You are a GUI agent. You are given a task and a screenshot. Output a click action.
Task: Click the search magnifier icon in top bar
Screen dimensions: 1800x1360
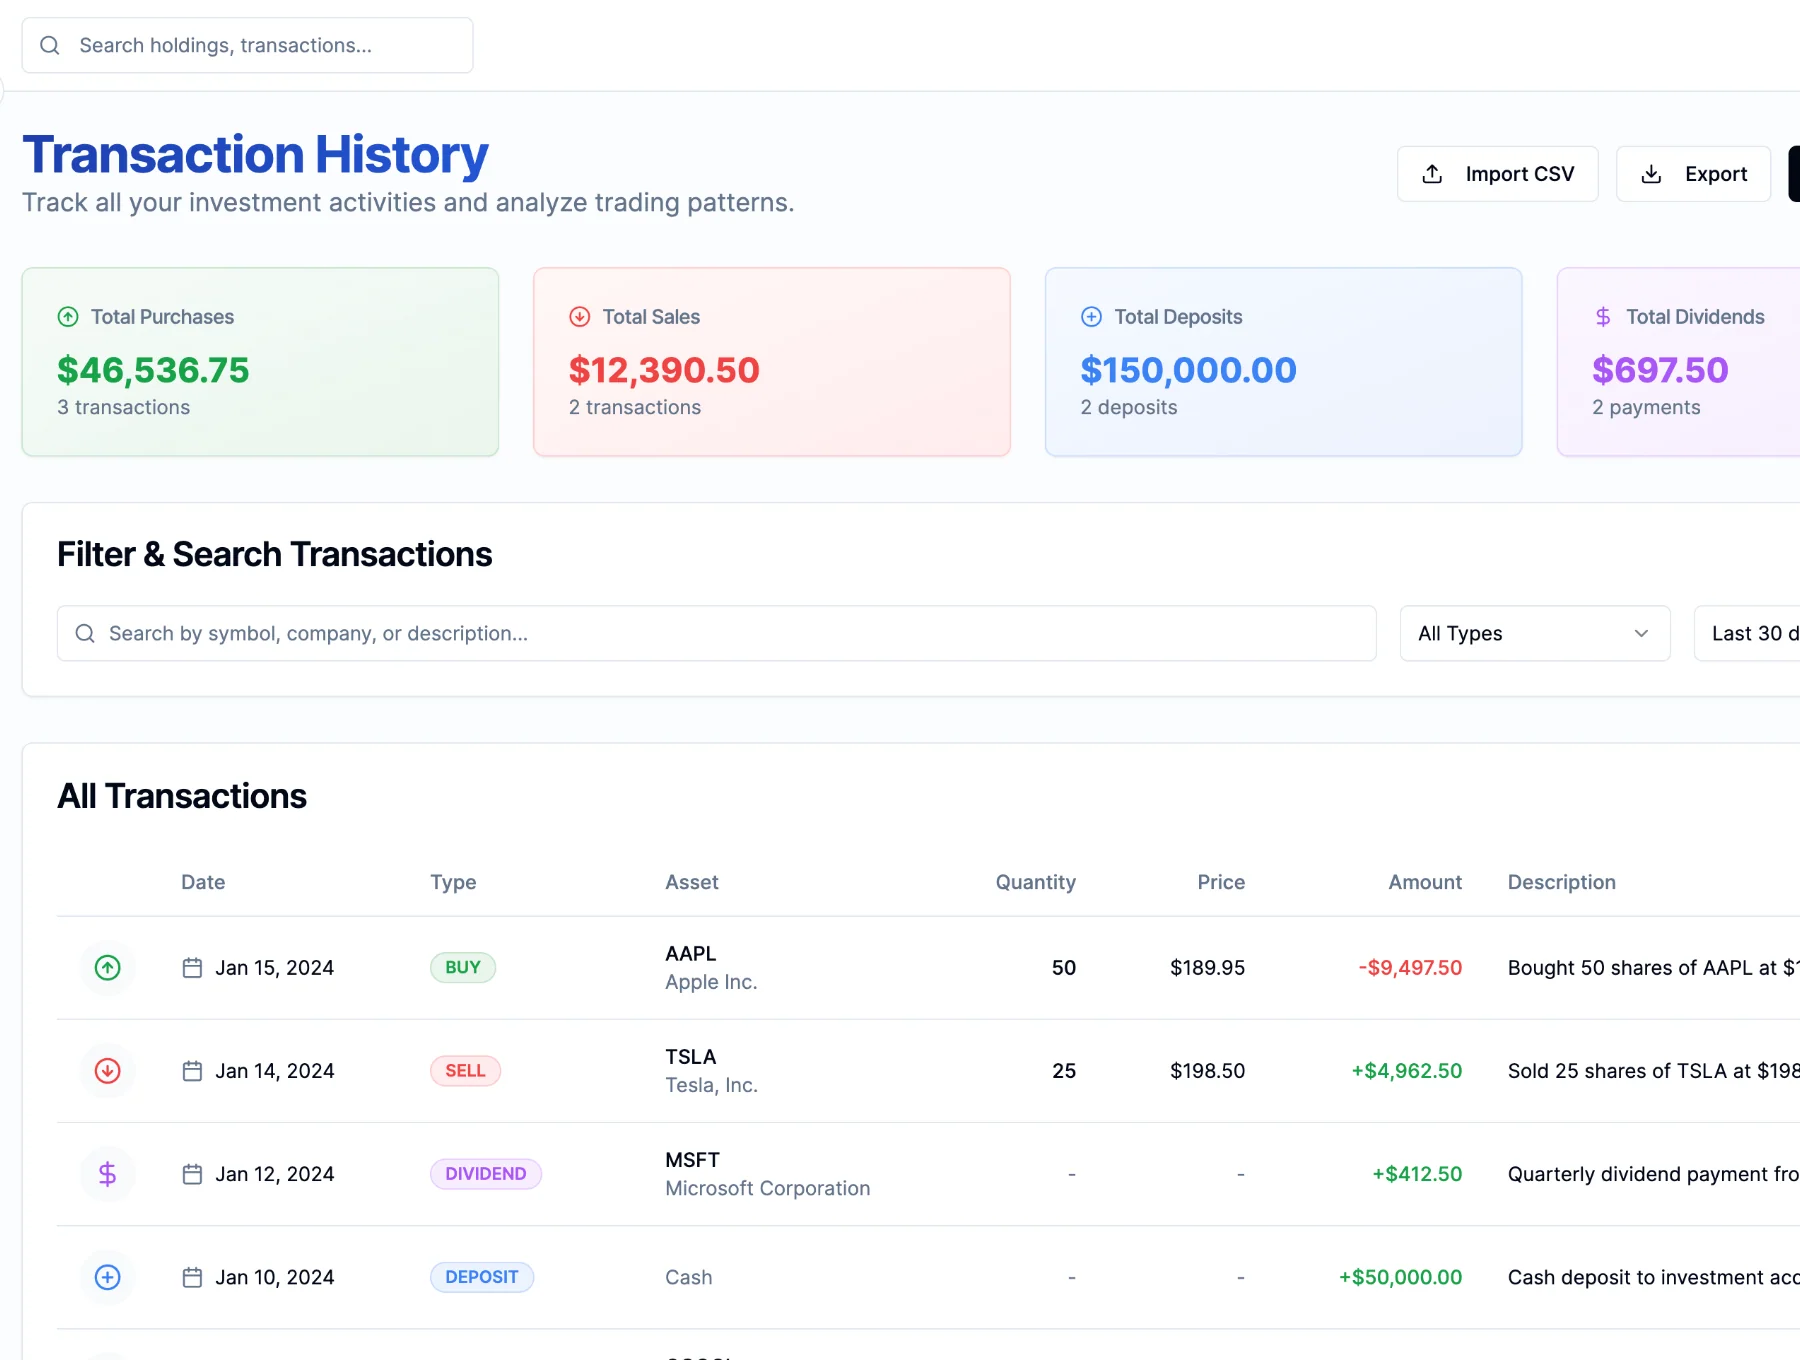[x=50, y=45]
